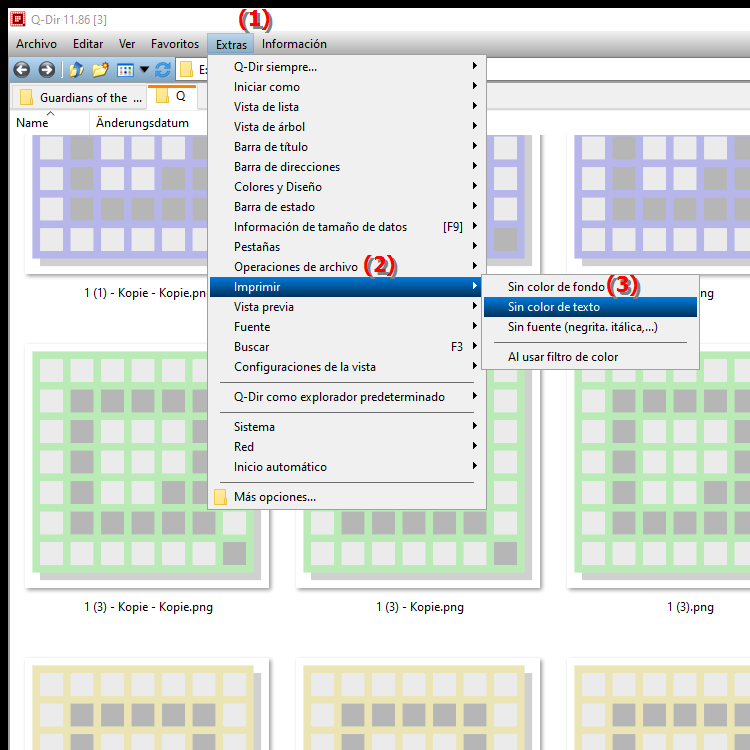Click file name 1 (3) - Kopie.png

point(420,607)
